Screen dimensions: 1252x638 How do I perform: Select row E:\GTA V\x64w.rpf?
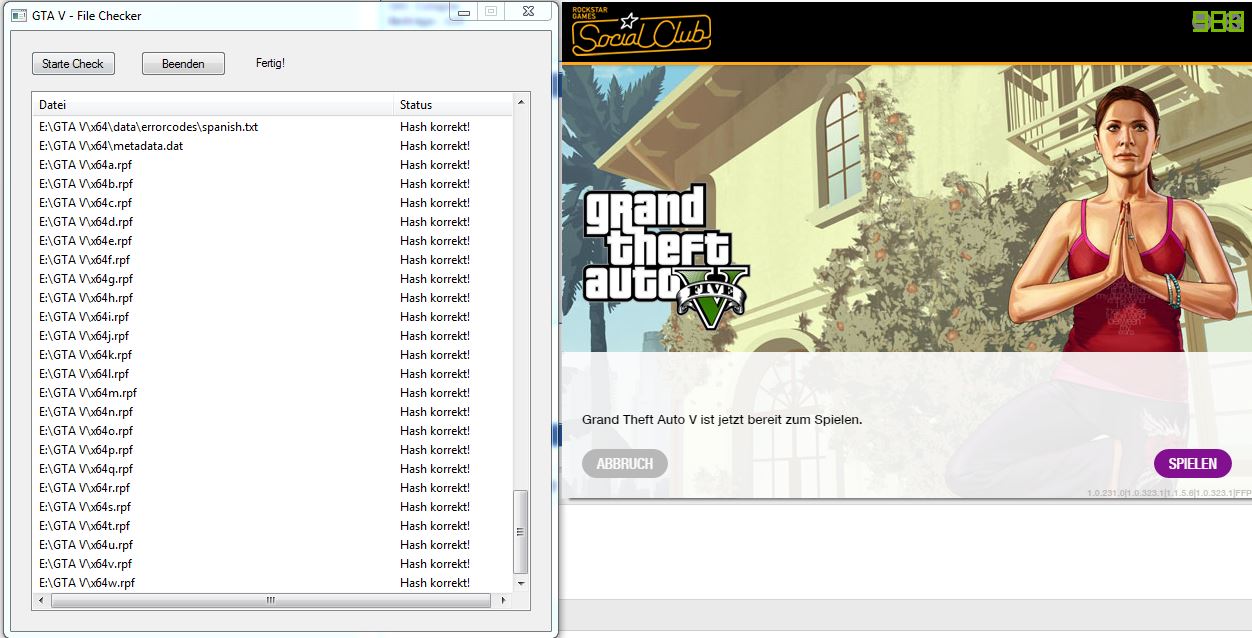(272, 583)
